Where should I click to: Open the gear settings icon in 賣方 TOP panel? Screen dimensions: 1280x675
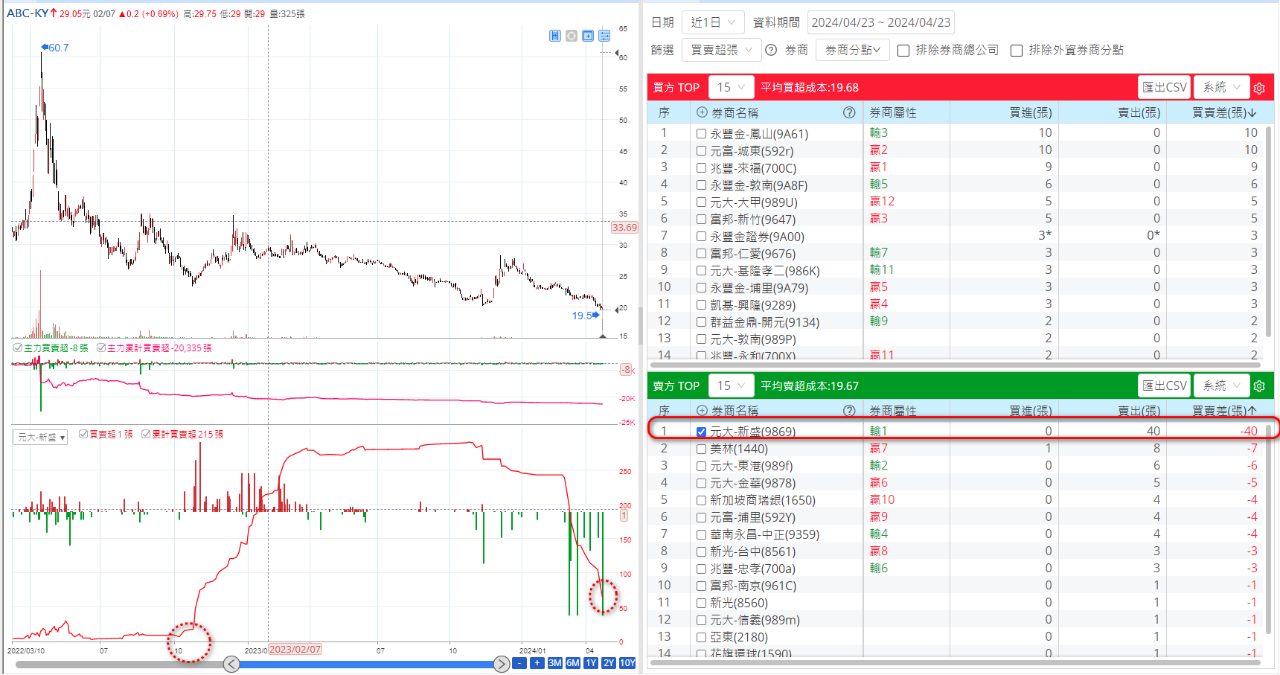pyautogui.click(x=1258, y=385)
